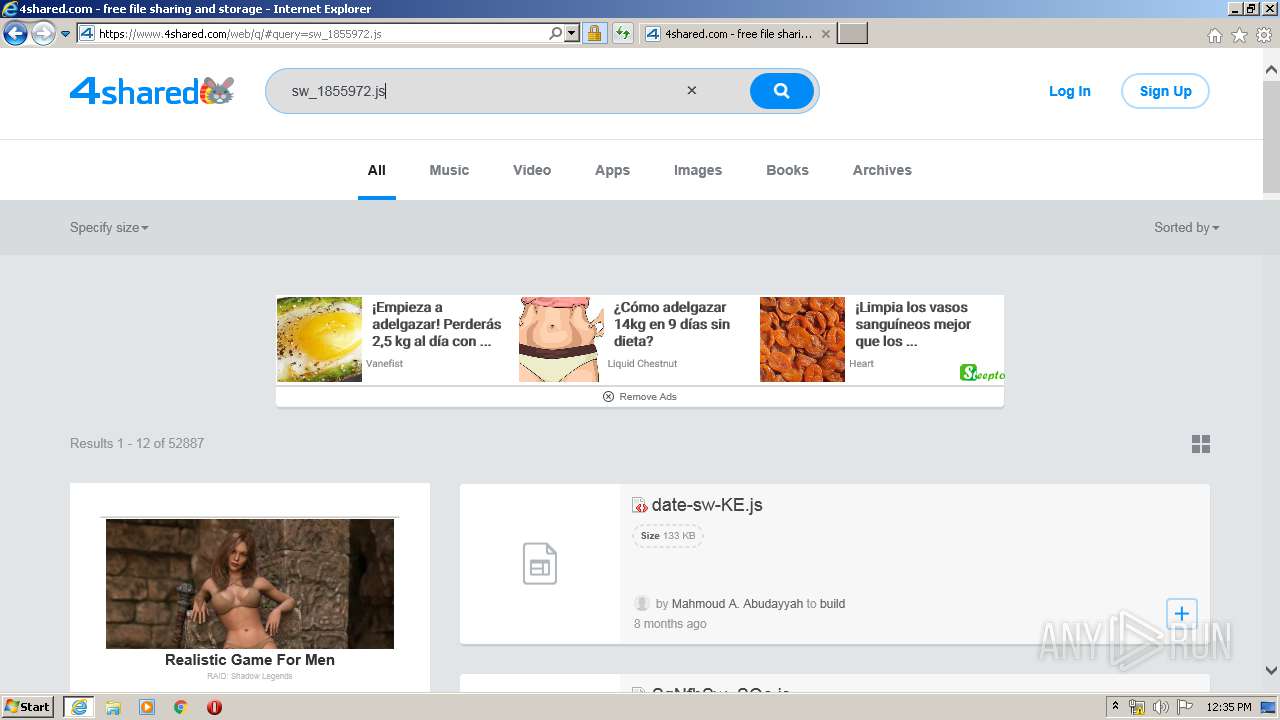This screenshot has width=1280, height=720.
Task: Click the URL address bar
Action: pos(322,34)
